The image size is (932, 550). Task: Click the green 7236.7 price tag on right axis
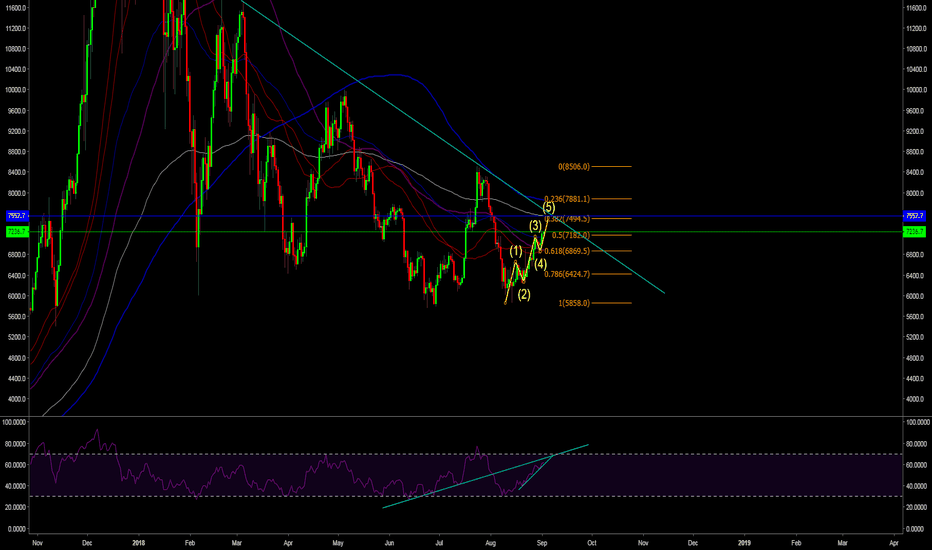click(914, 231)
